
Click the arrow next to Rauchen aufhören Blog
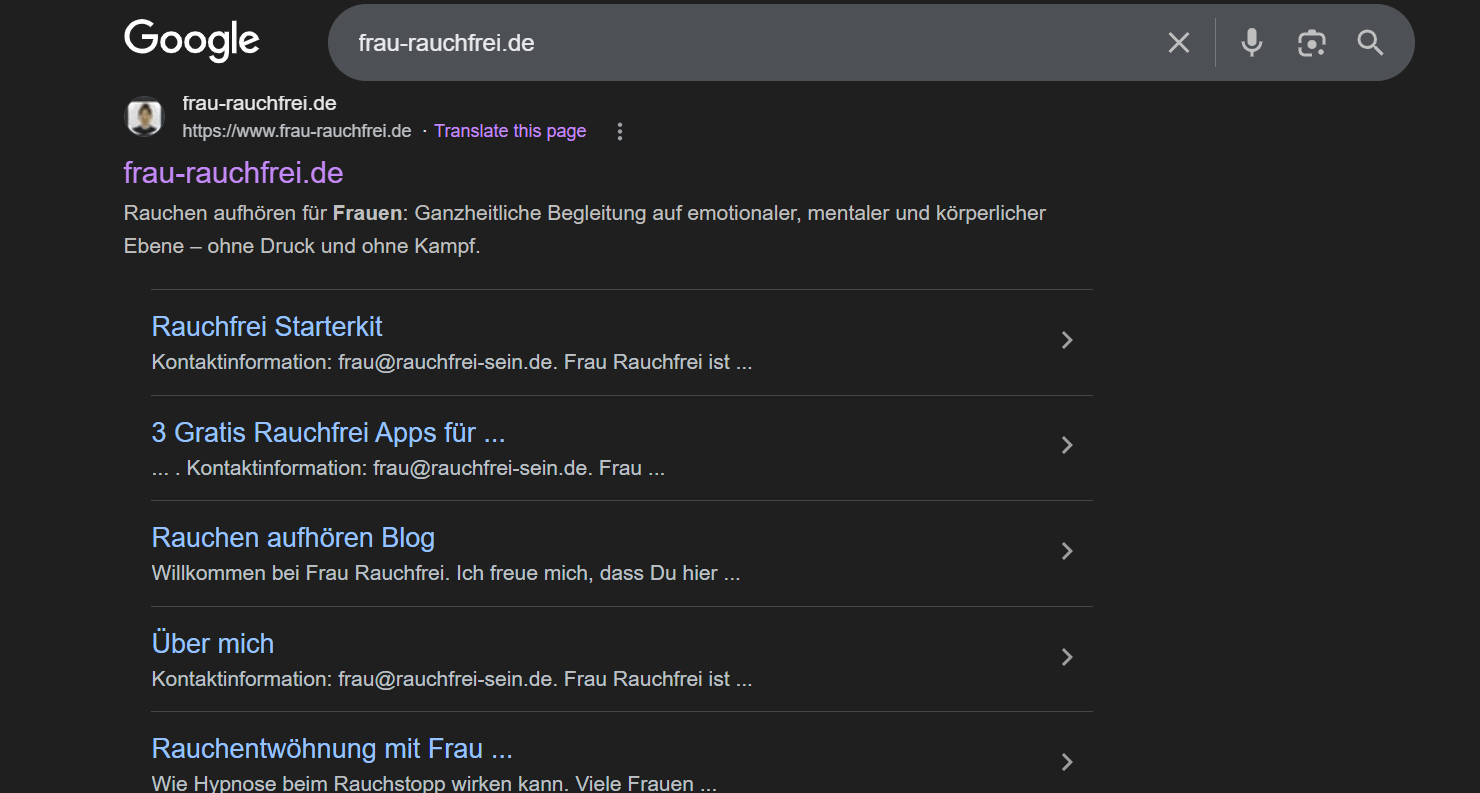tap(1067, 551)
